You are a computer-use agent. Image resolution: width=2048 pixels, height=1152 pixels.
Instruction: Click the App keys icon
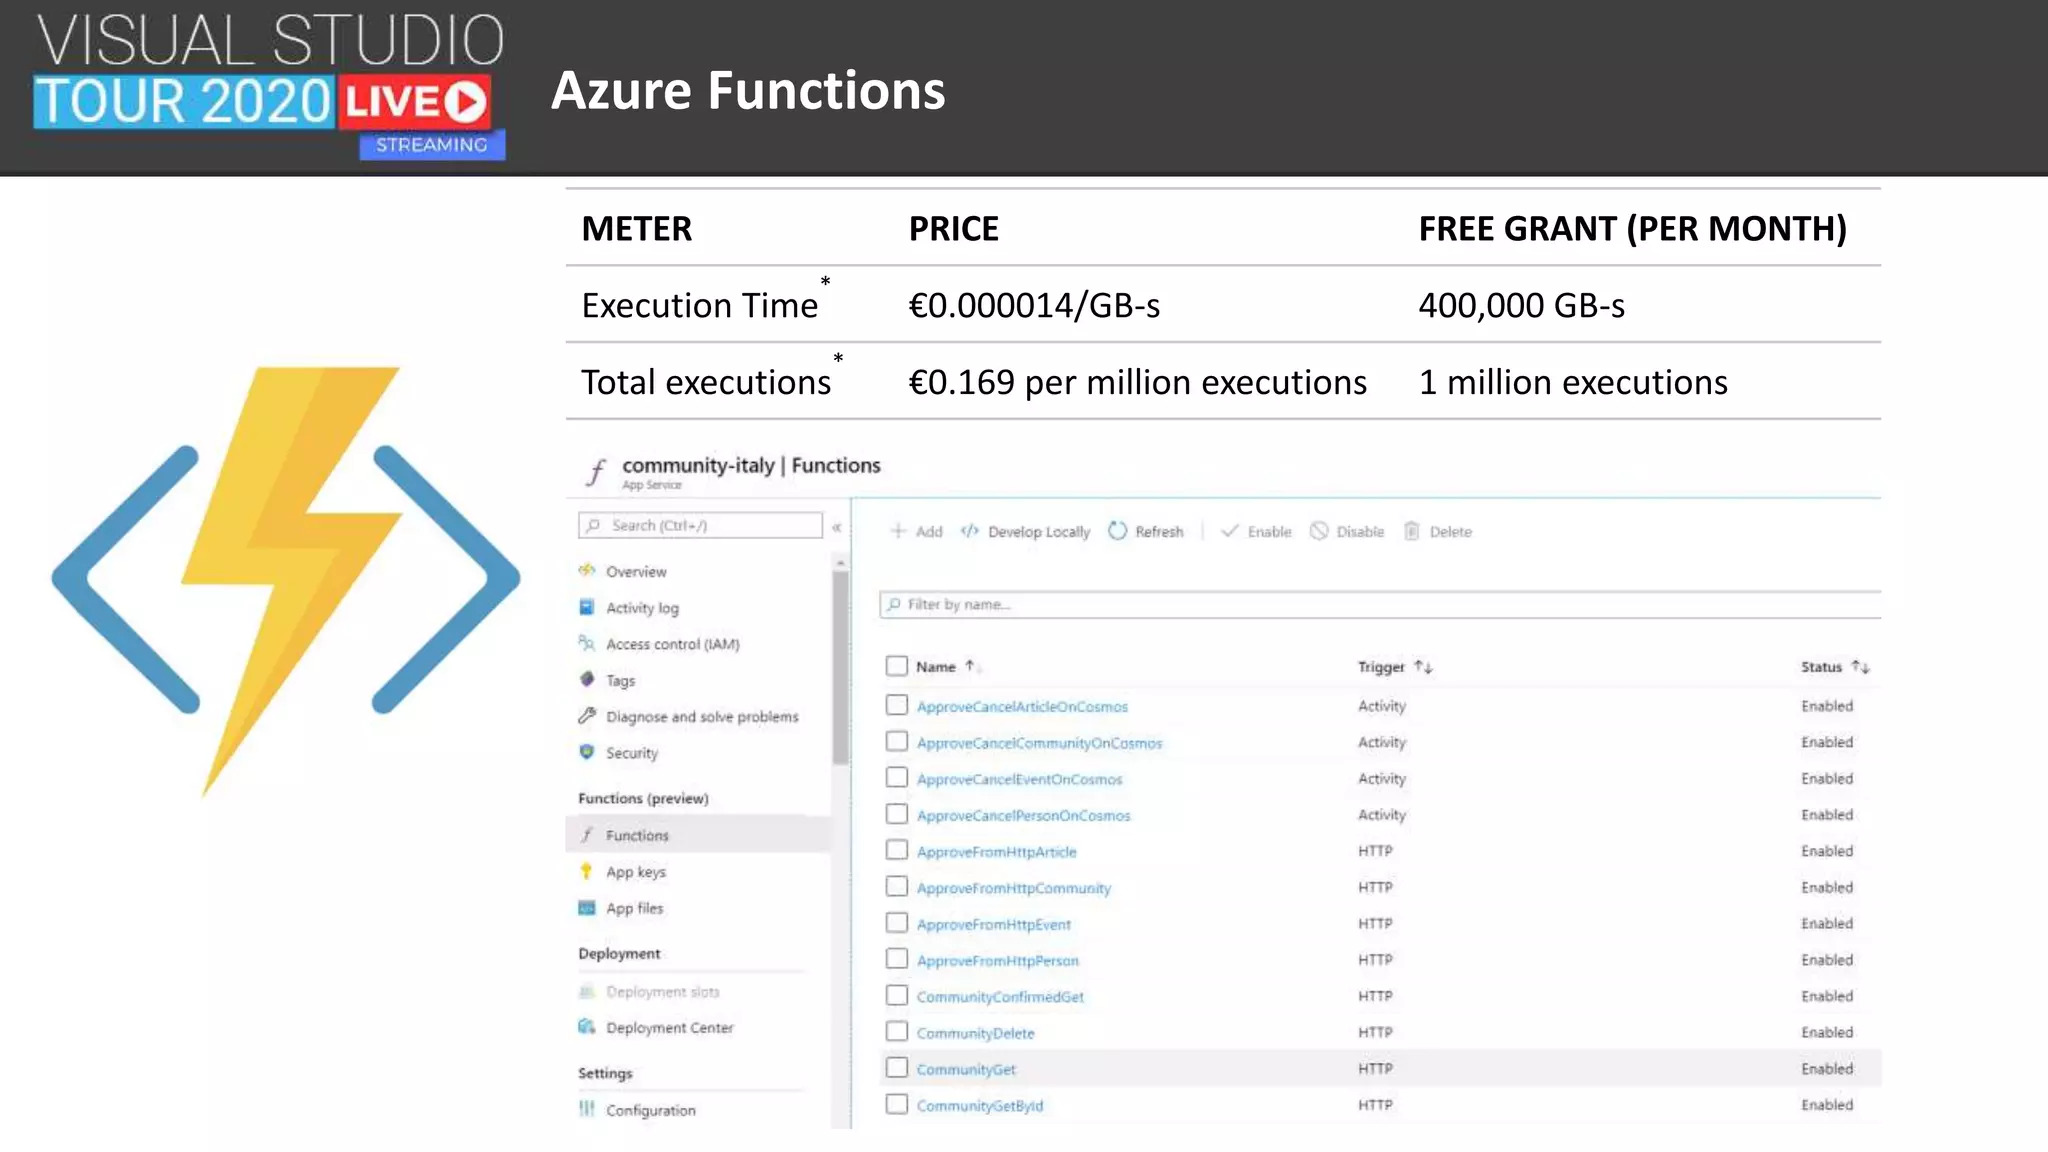[x=587, y=871]
